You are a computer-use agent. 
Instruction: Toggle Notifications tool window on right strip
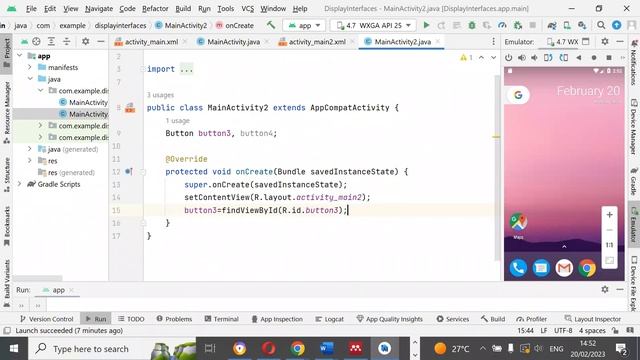633,62
